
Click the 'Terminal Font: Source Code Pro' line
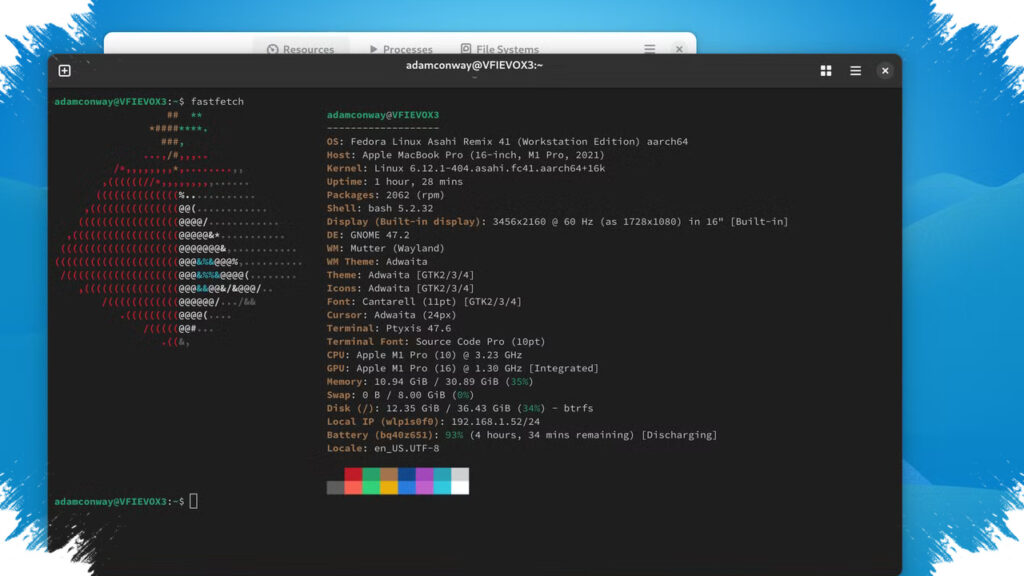436,342
